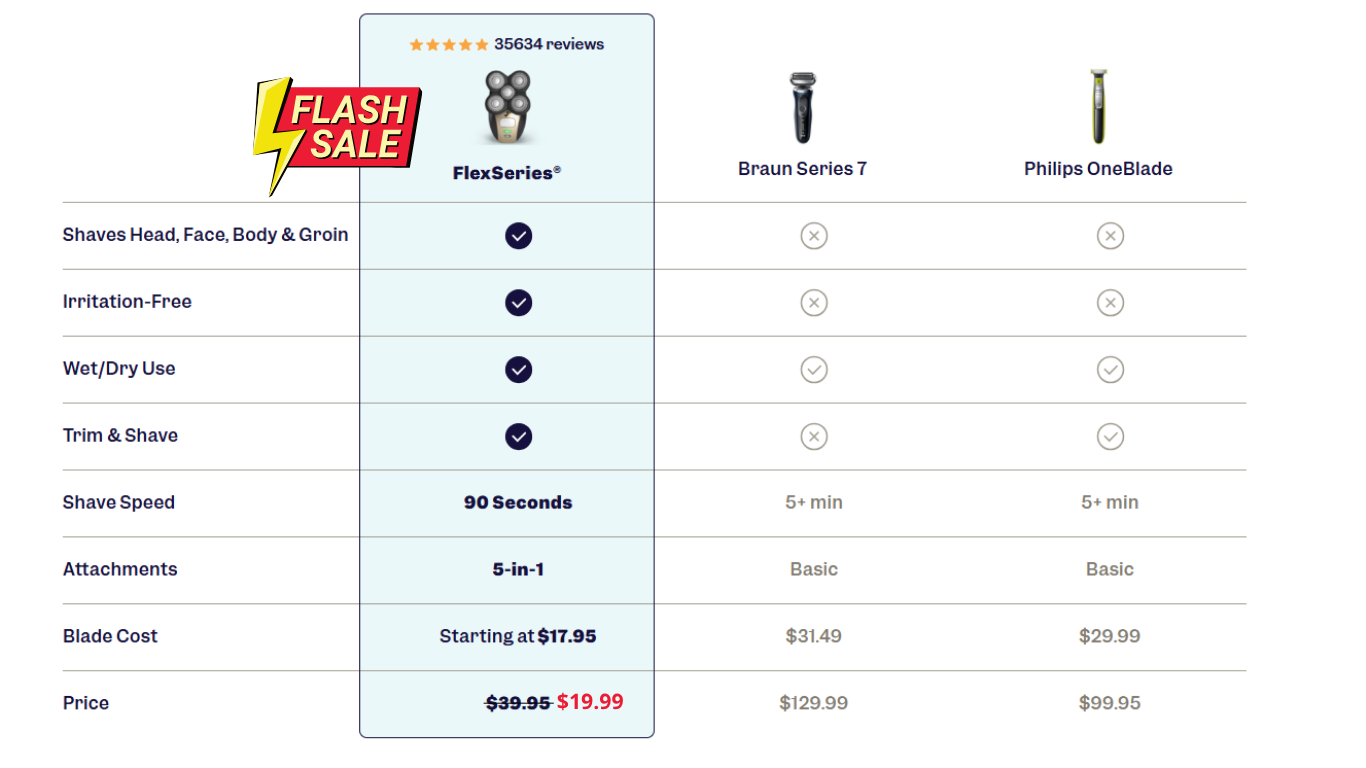The width and height of the screenshot is (1366, 768).
Task: Click Philips checkmark in Trim & Shave row
Action: 1110,437
